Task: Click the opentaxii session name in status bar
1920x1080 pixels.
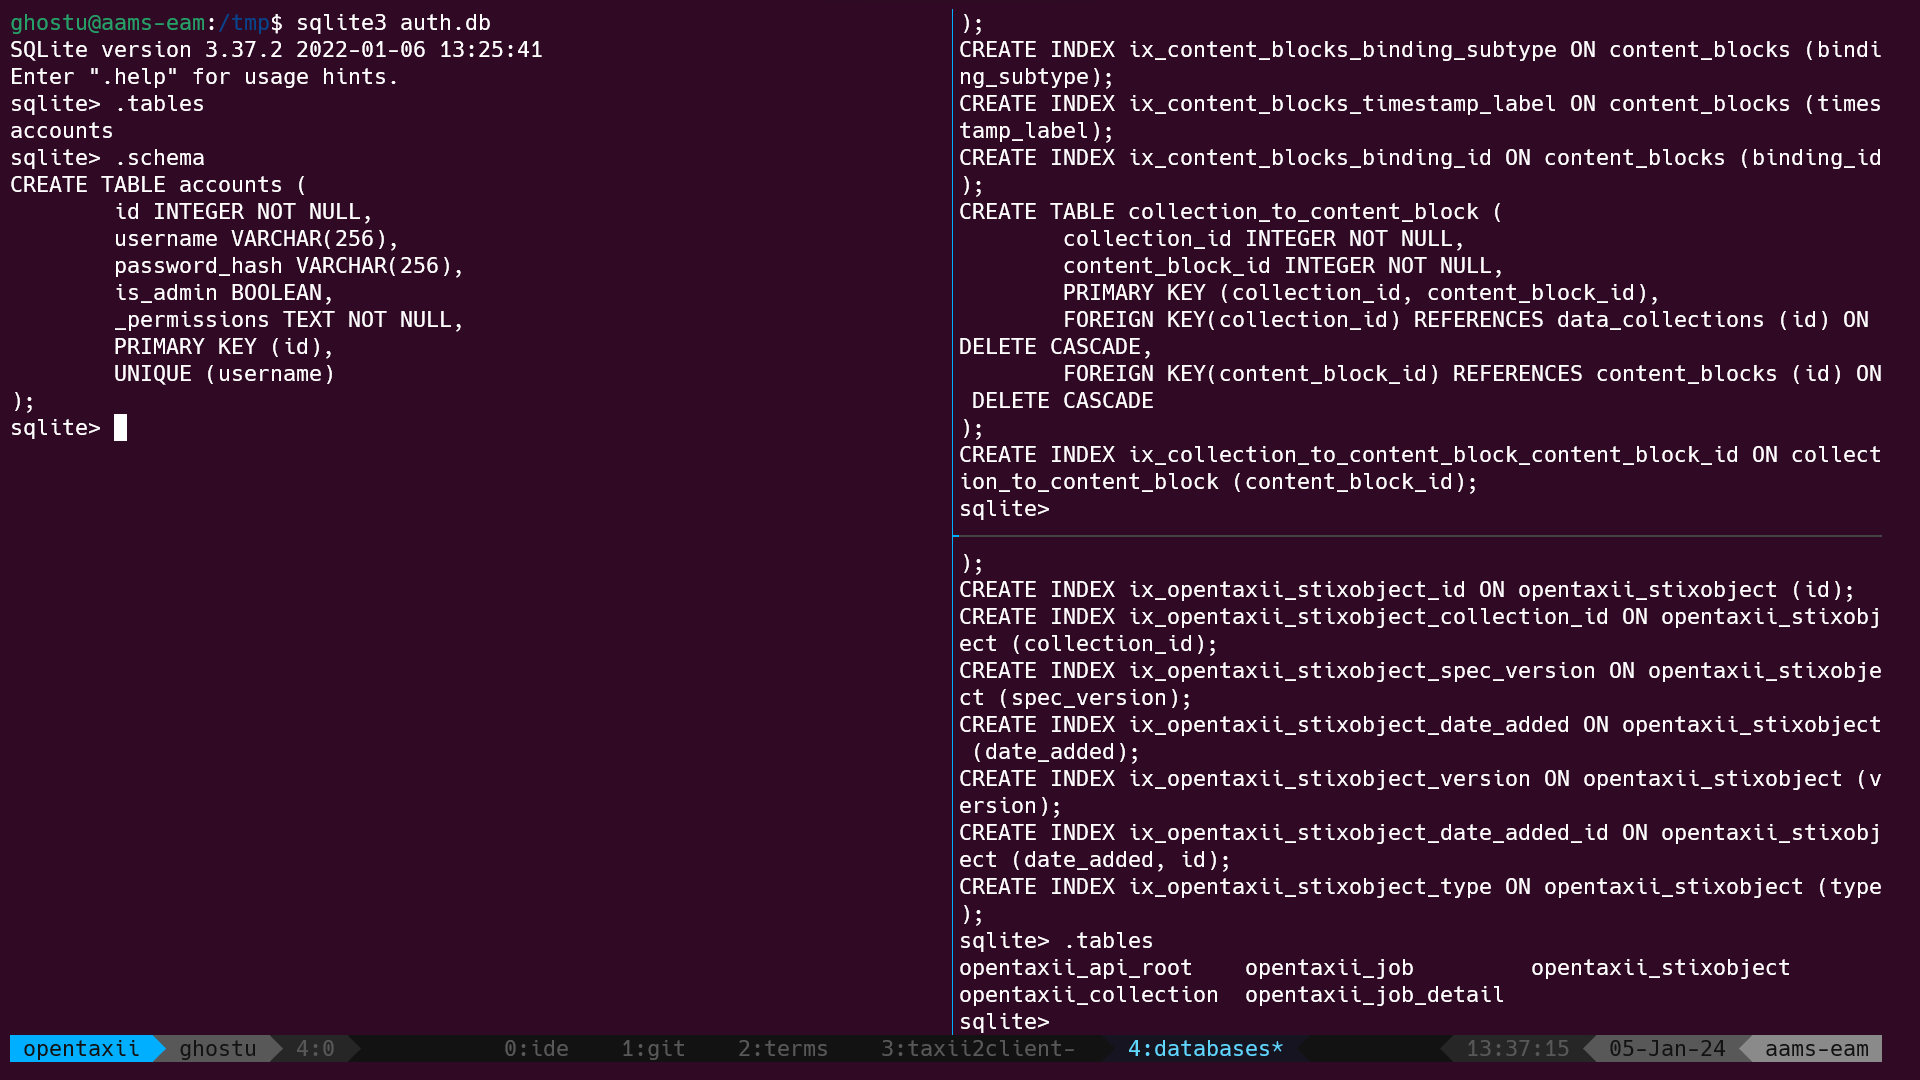Action: point(81,1048)
